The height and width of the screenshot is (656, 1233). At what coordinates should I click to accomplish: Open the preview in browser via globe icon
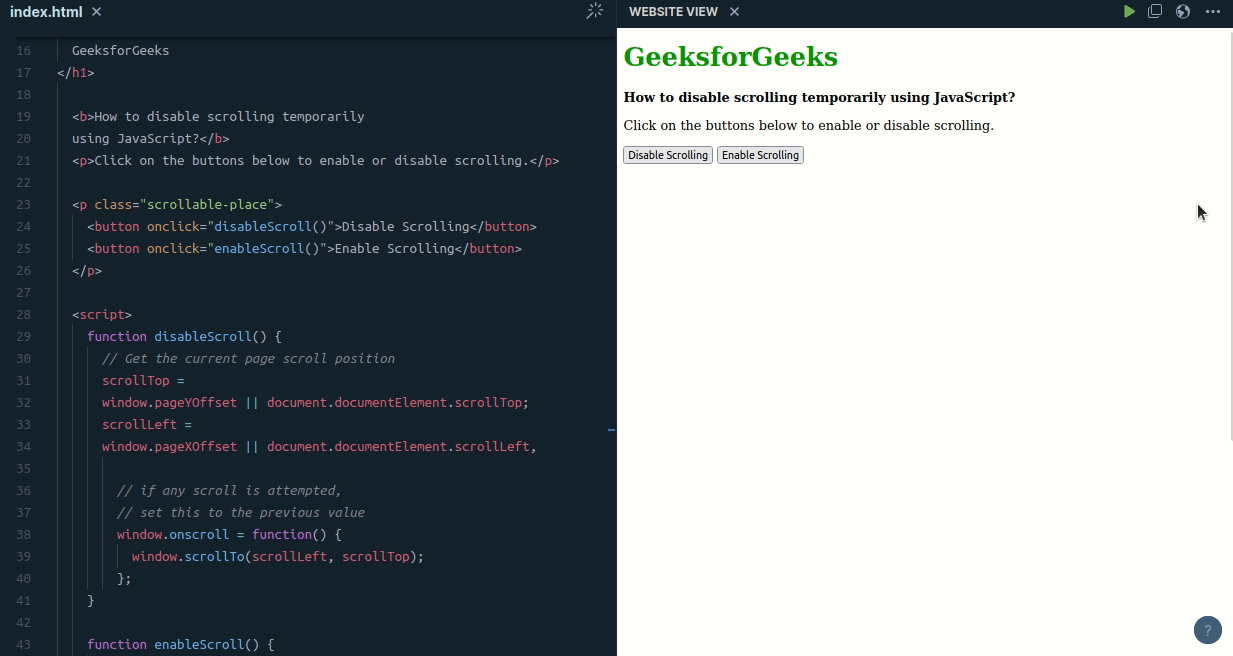(1182, 11)
